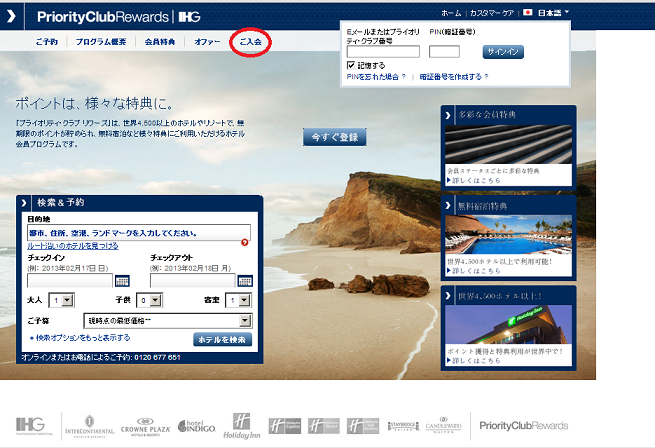
Task: Click chevron icon on 検索＆予約 panel header
Action: (24, 203)
